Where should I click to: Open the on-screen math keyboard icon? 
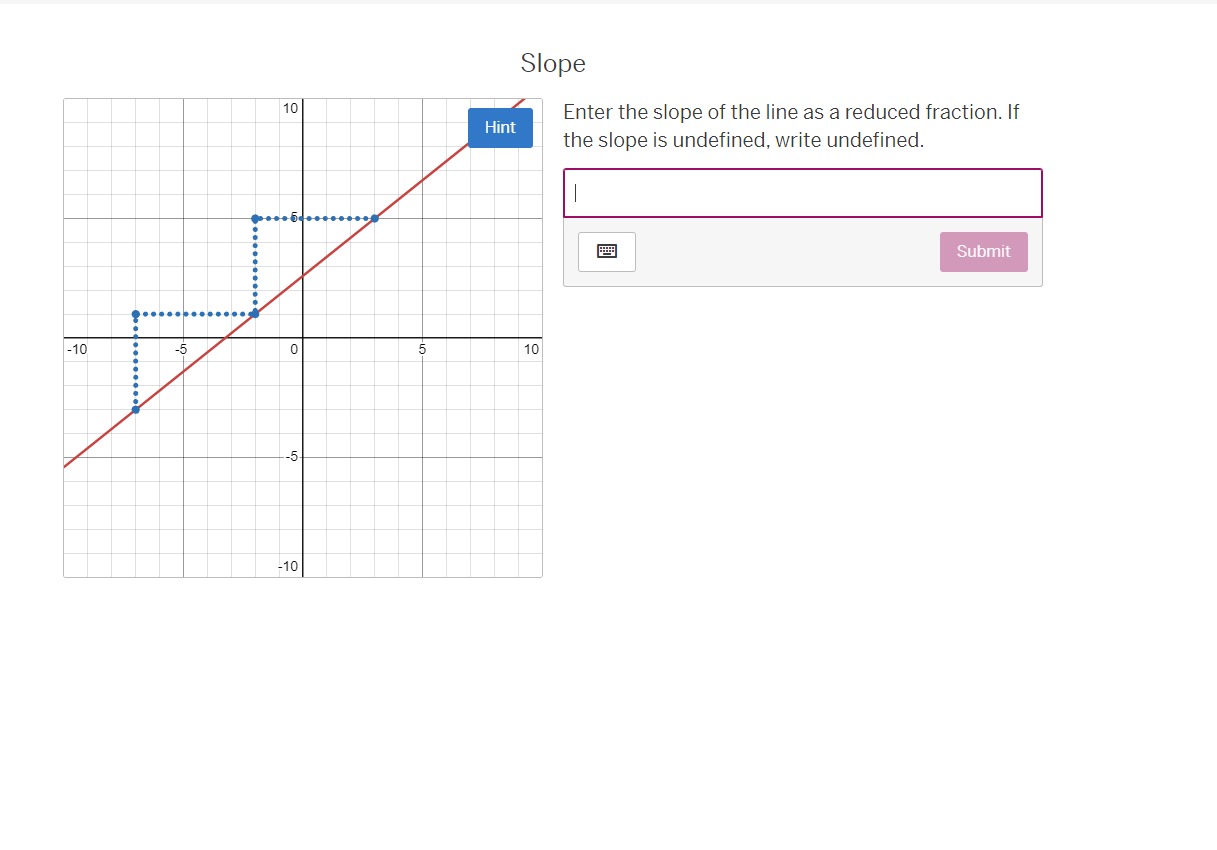pos(607,252)
